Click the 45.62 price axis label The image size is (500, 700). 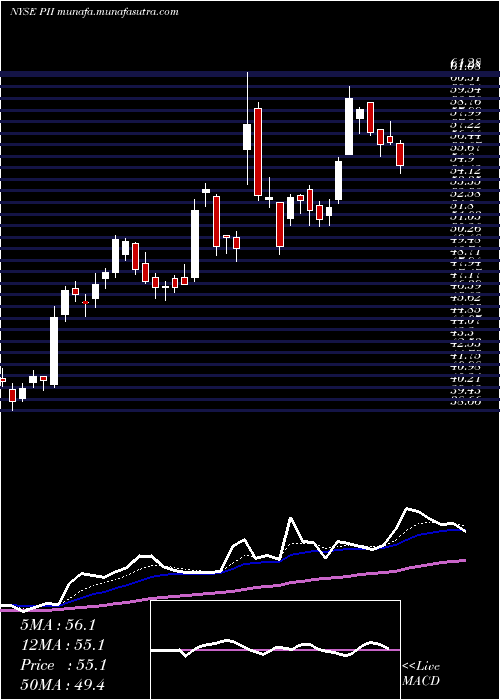pos(465,298)
